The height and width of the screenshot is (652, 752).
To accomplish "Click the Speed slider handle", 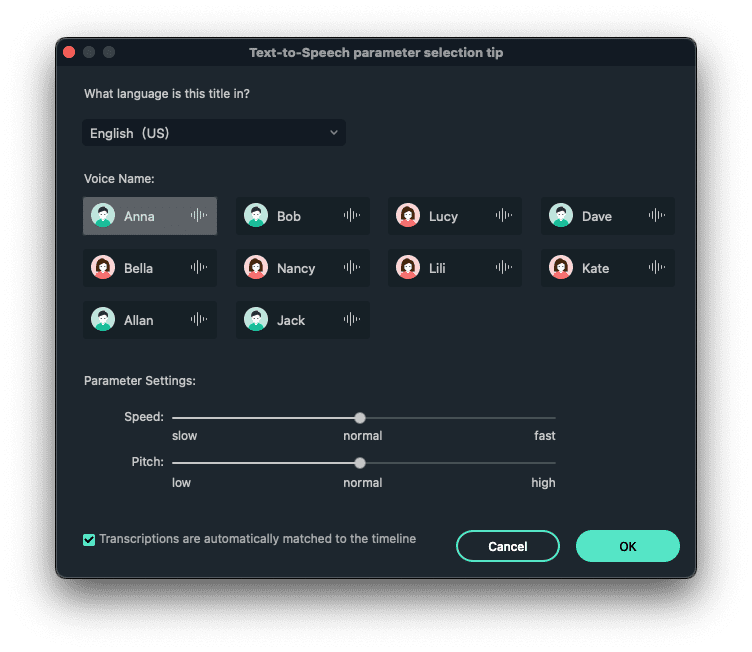I will pos(360,418).
